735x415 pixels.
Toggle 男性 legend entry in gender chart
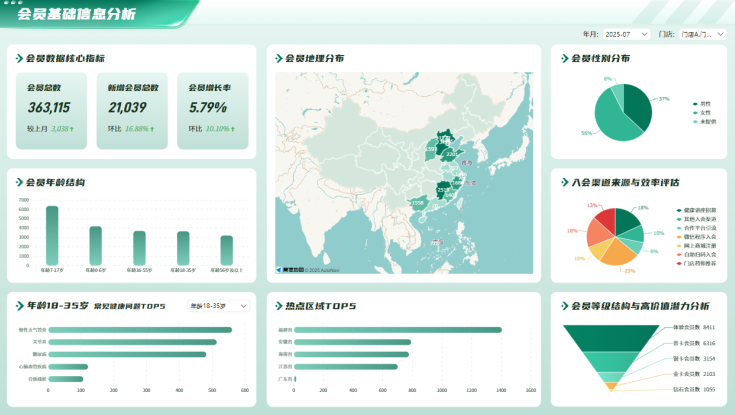[x=703, y=103]
